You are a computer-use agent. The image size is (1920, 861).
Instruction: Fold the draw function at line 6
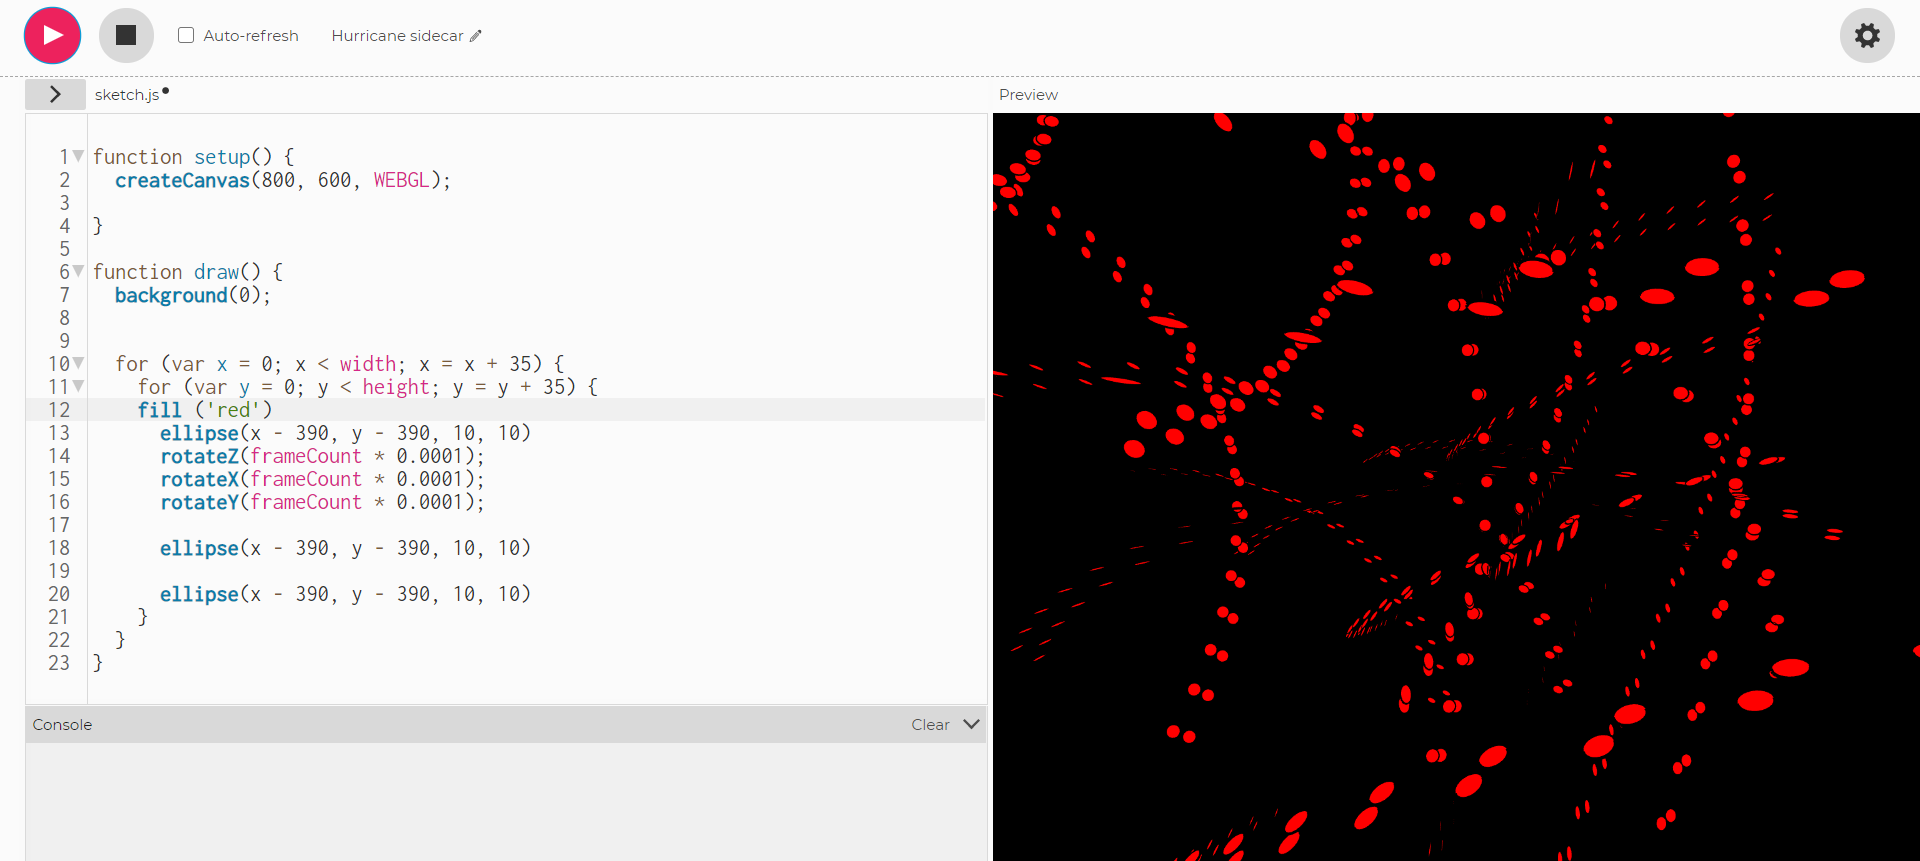coord(78,271)
